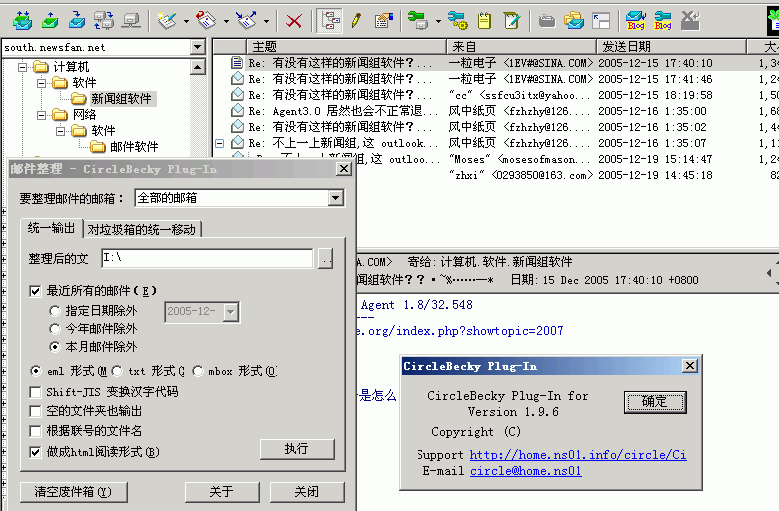Click the folder icon next to 新闻组软件
This screenshot has width=779, height=511.
(x=78, y=98)
